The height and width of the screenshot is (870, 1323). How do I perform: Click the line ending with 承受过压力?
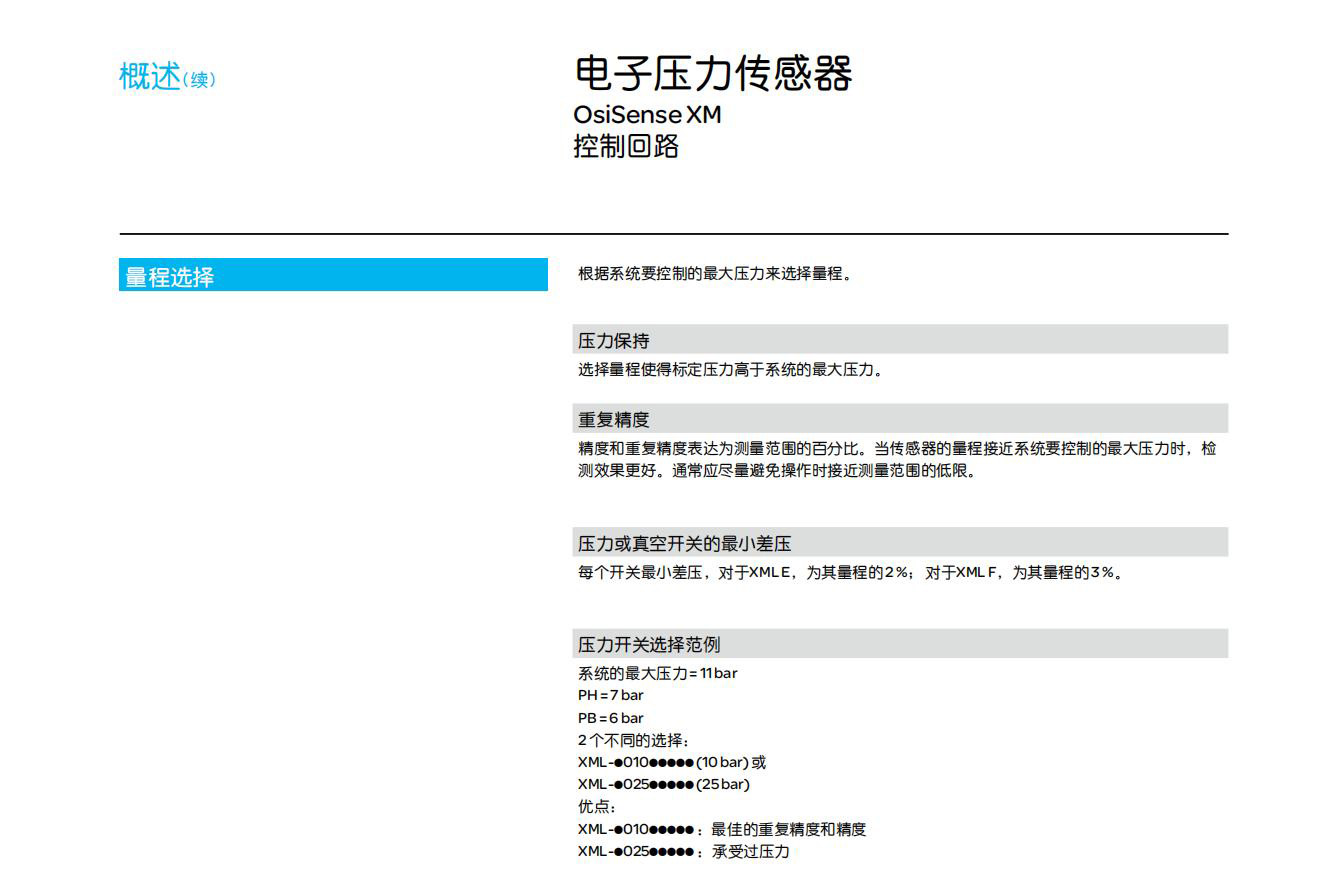[683, 851]
